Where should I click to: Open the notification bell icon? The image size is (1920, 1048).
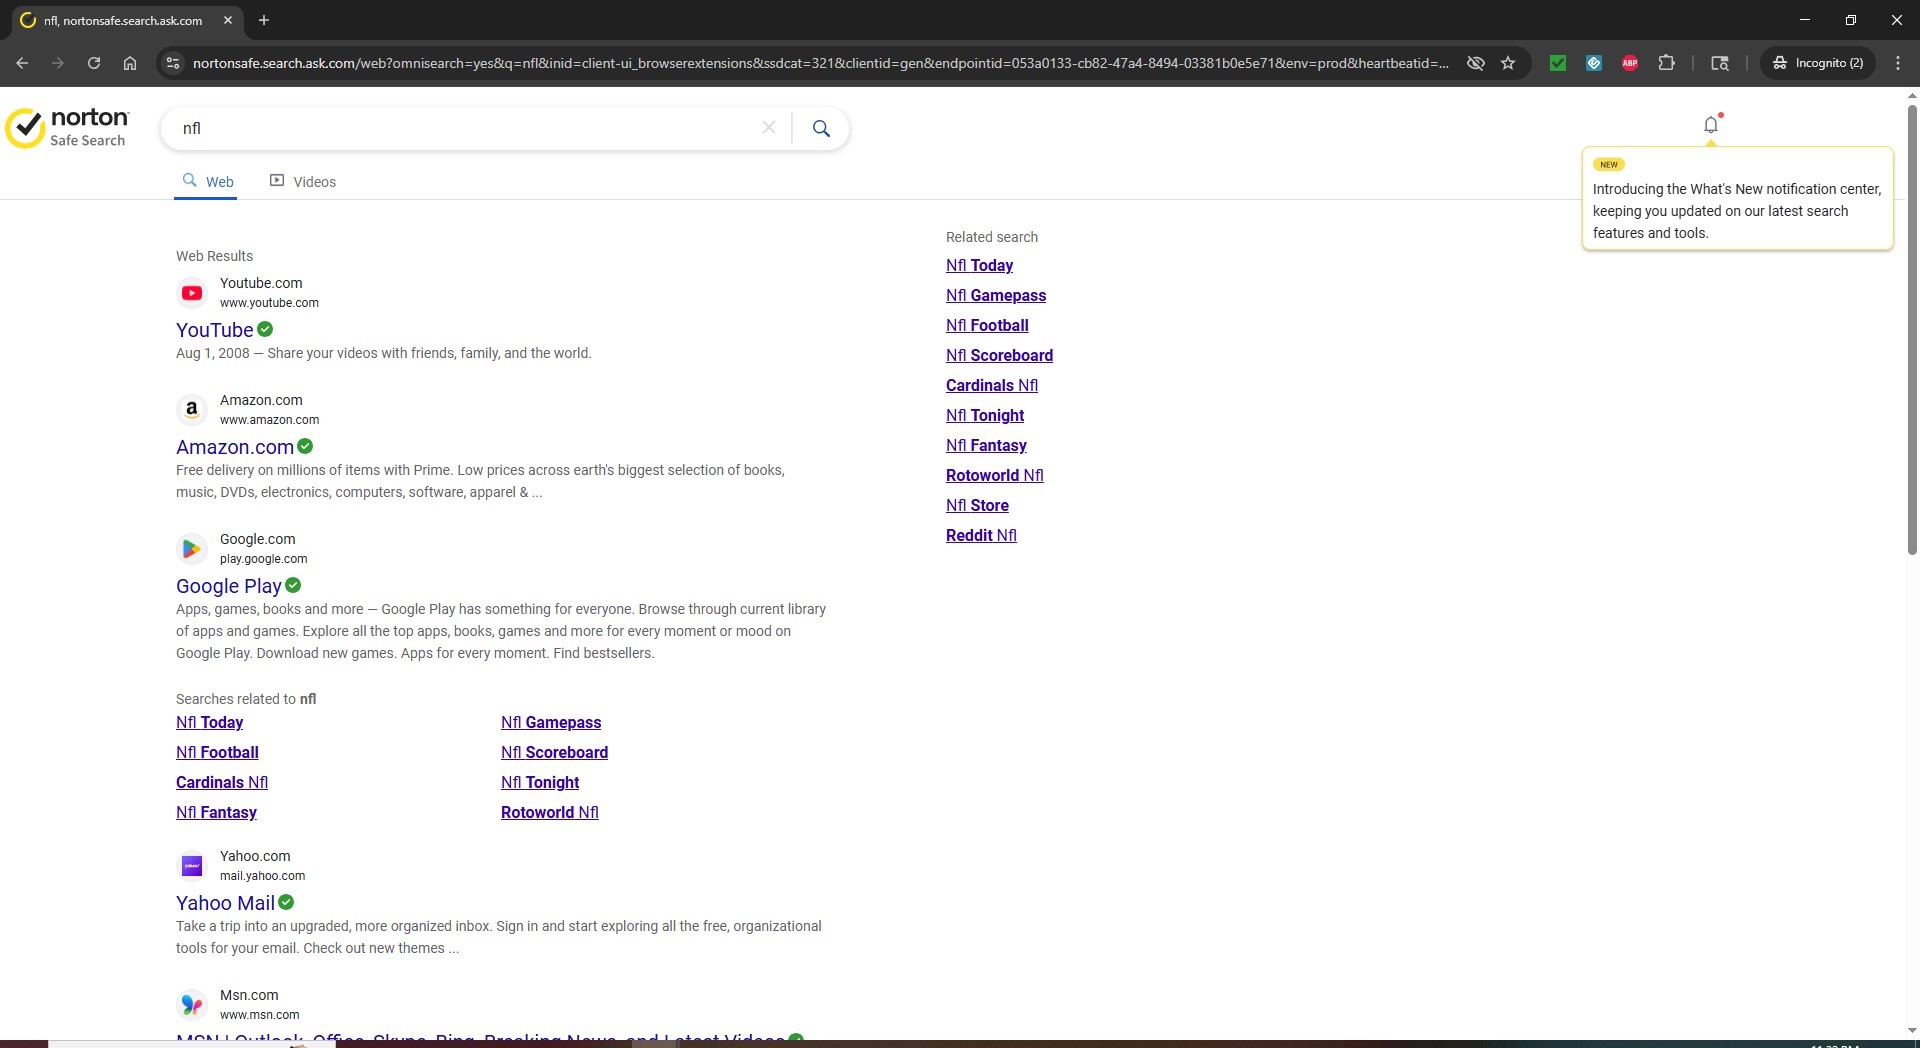pos(1711,125)
